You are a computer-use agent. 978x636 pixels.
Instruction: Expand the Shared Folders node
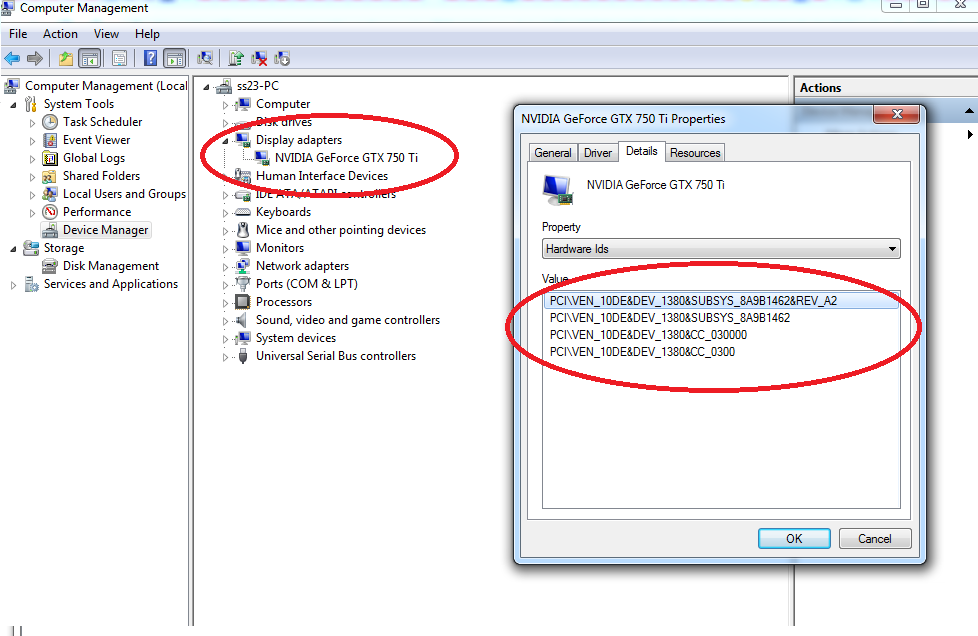click(32, 177)
